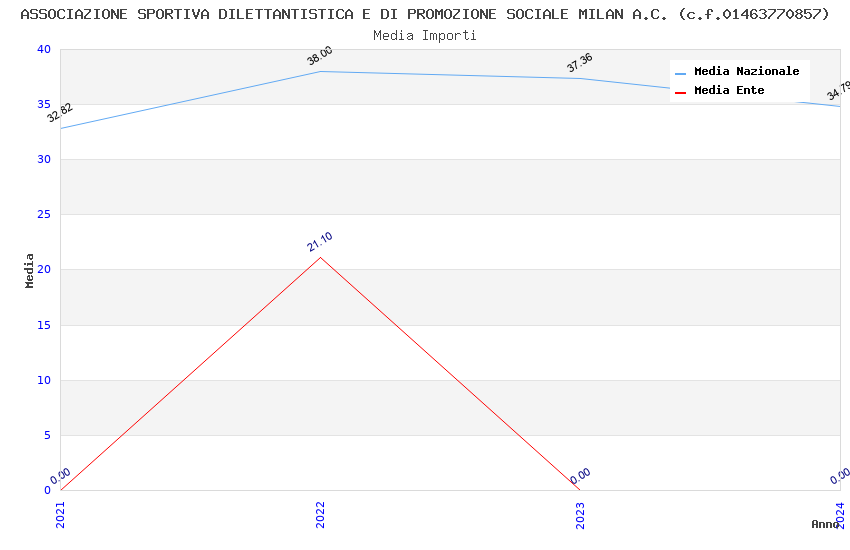This screenshot has width=850, height=550.
Task: Click the 40 y-axis tick label
Action: [43, 50]
